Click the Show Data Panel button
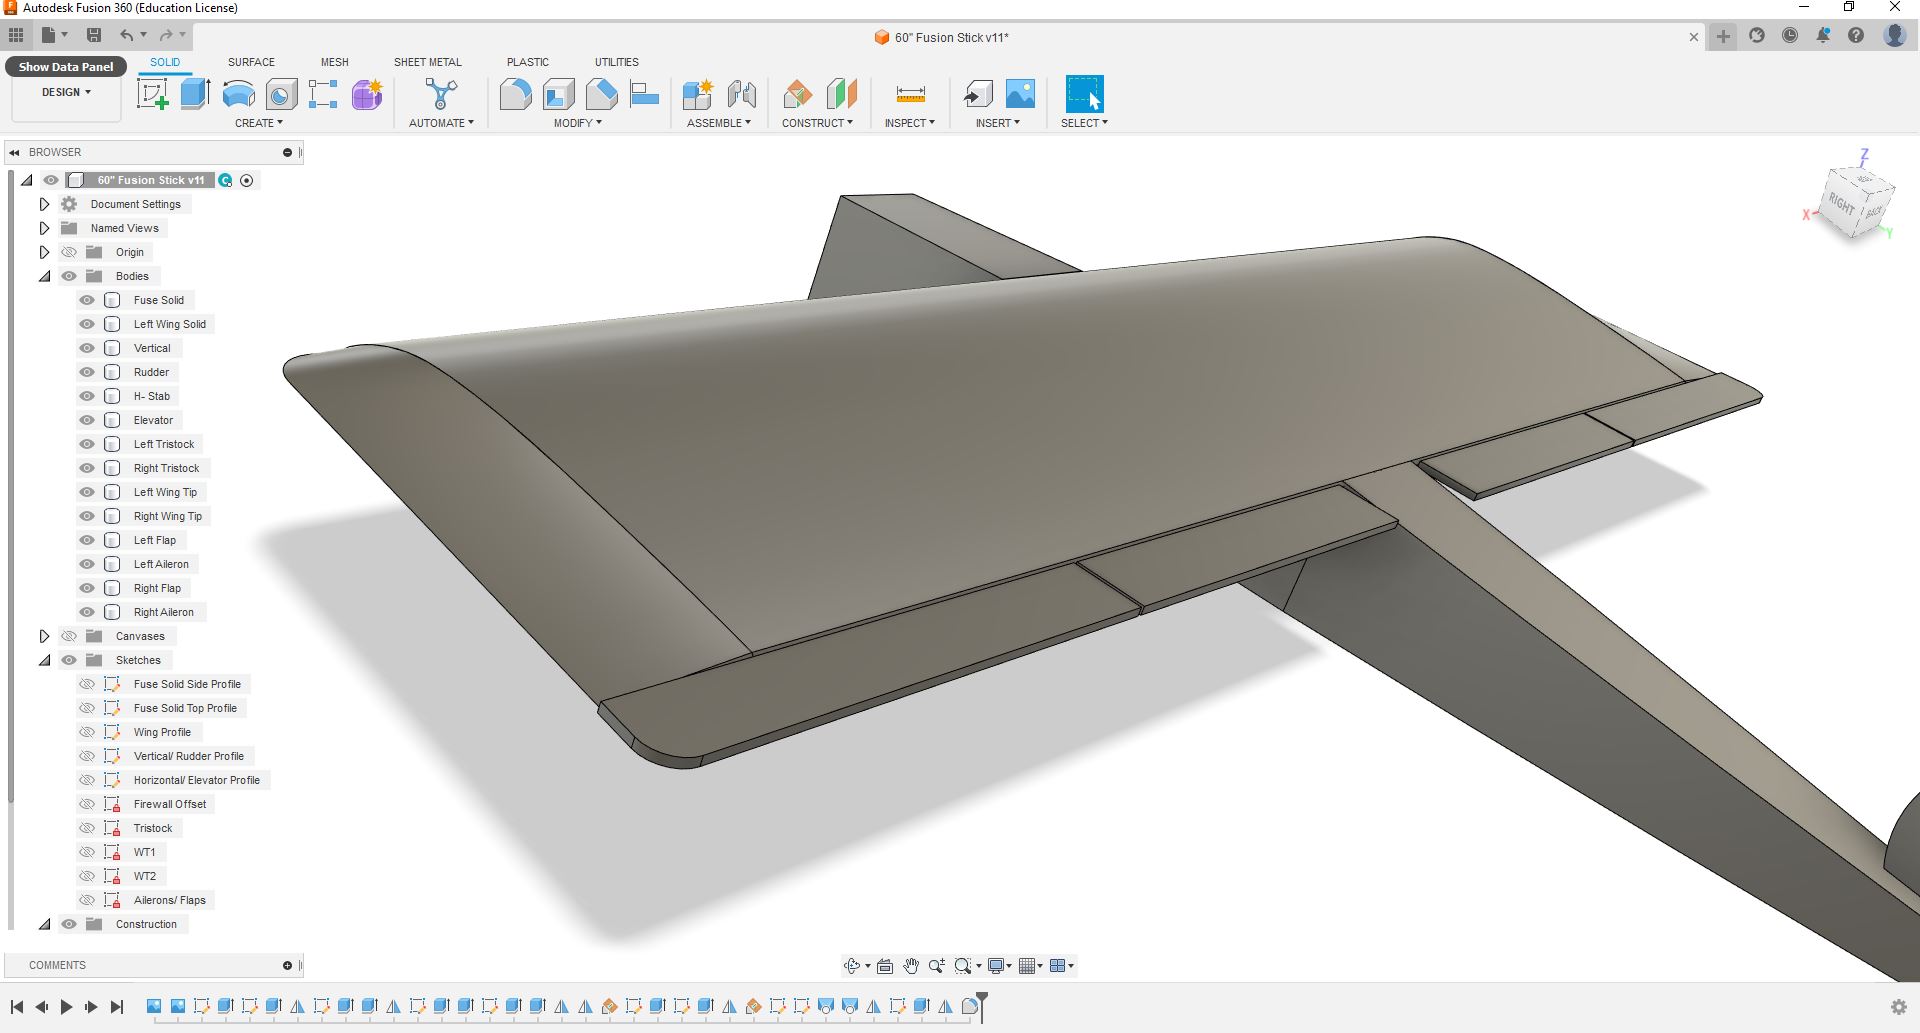This screenshot has height=1033, width=1920. tap(66, 67)
